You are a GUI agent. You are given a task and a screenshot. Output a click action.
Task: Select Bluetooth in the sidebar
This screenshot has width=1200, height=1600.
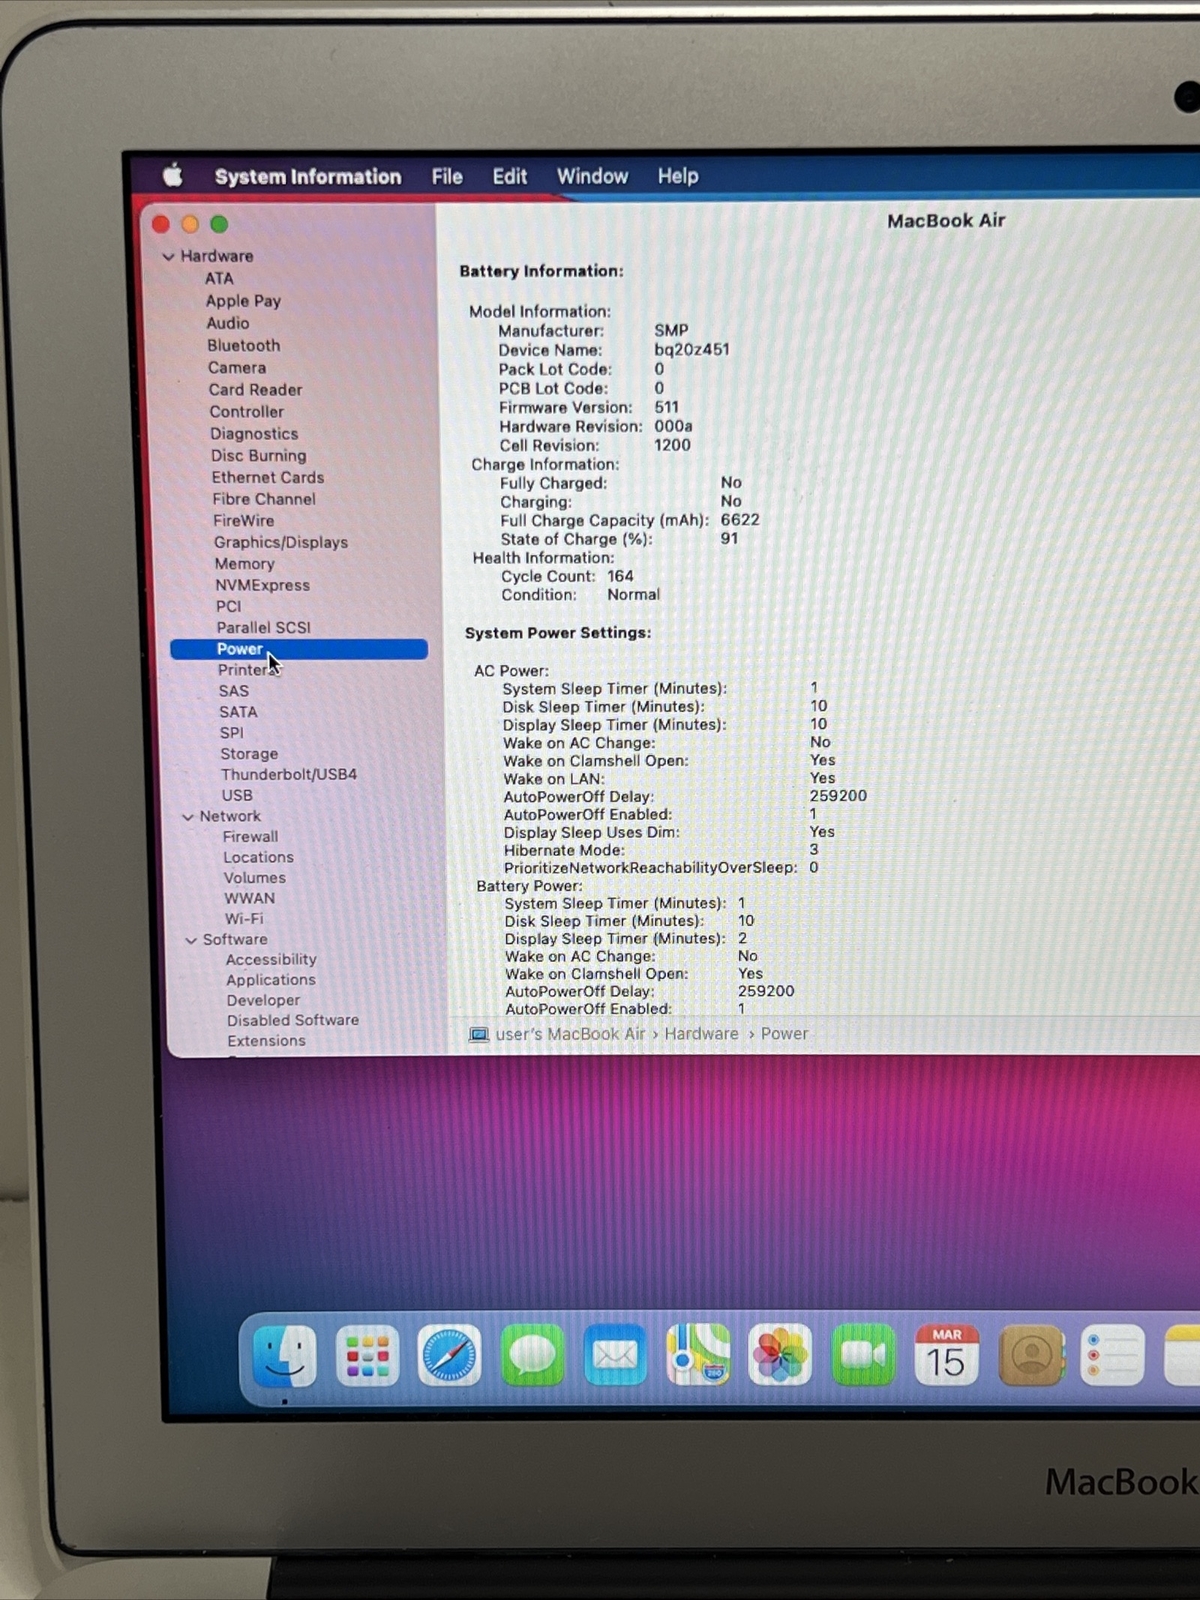[x=244, y=345]
